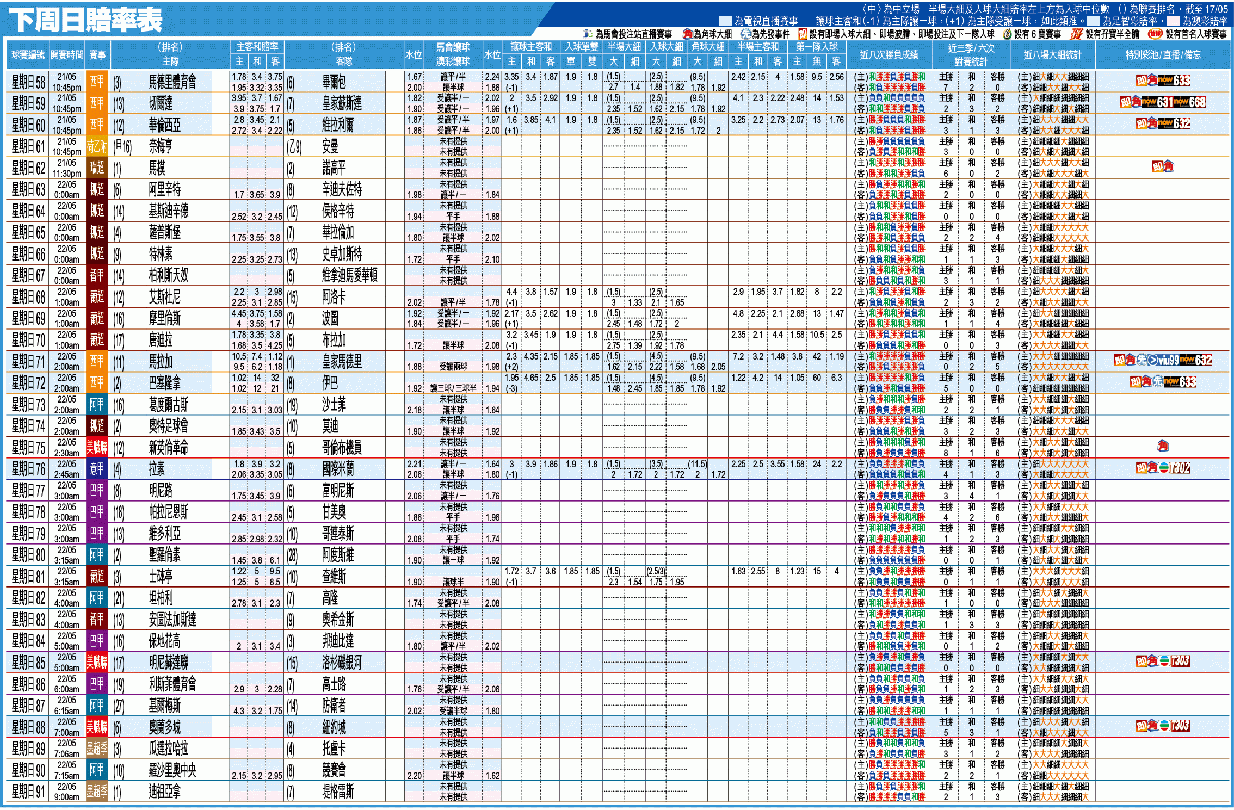1234x810 pixels.
Task: Click the broadcast channel icons in row 星期日59
Action: [x=1162, y=102]
